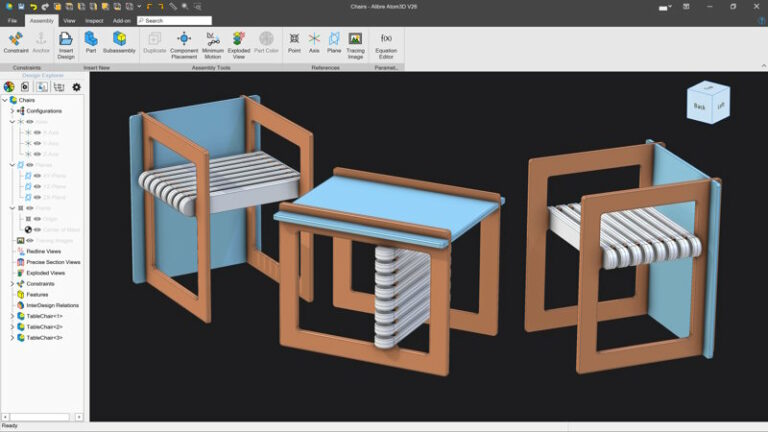Select Exploded Views tree item
The width and height of the screenshot is (768, 432).
point(46,273)
